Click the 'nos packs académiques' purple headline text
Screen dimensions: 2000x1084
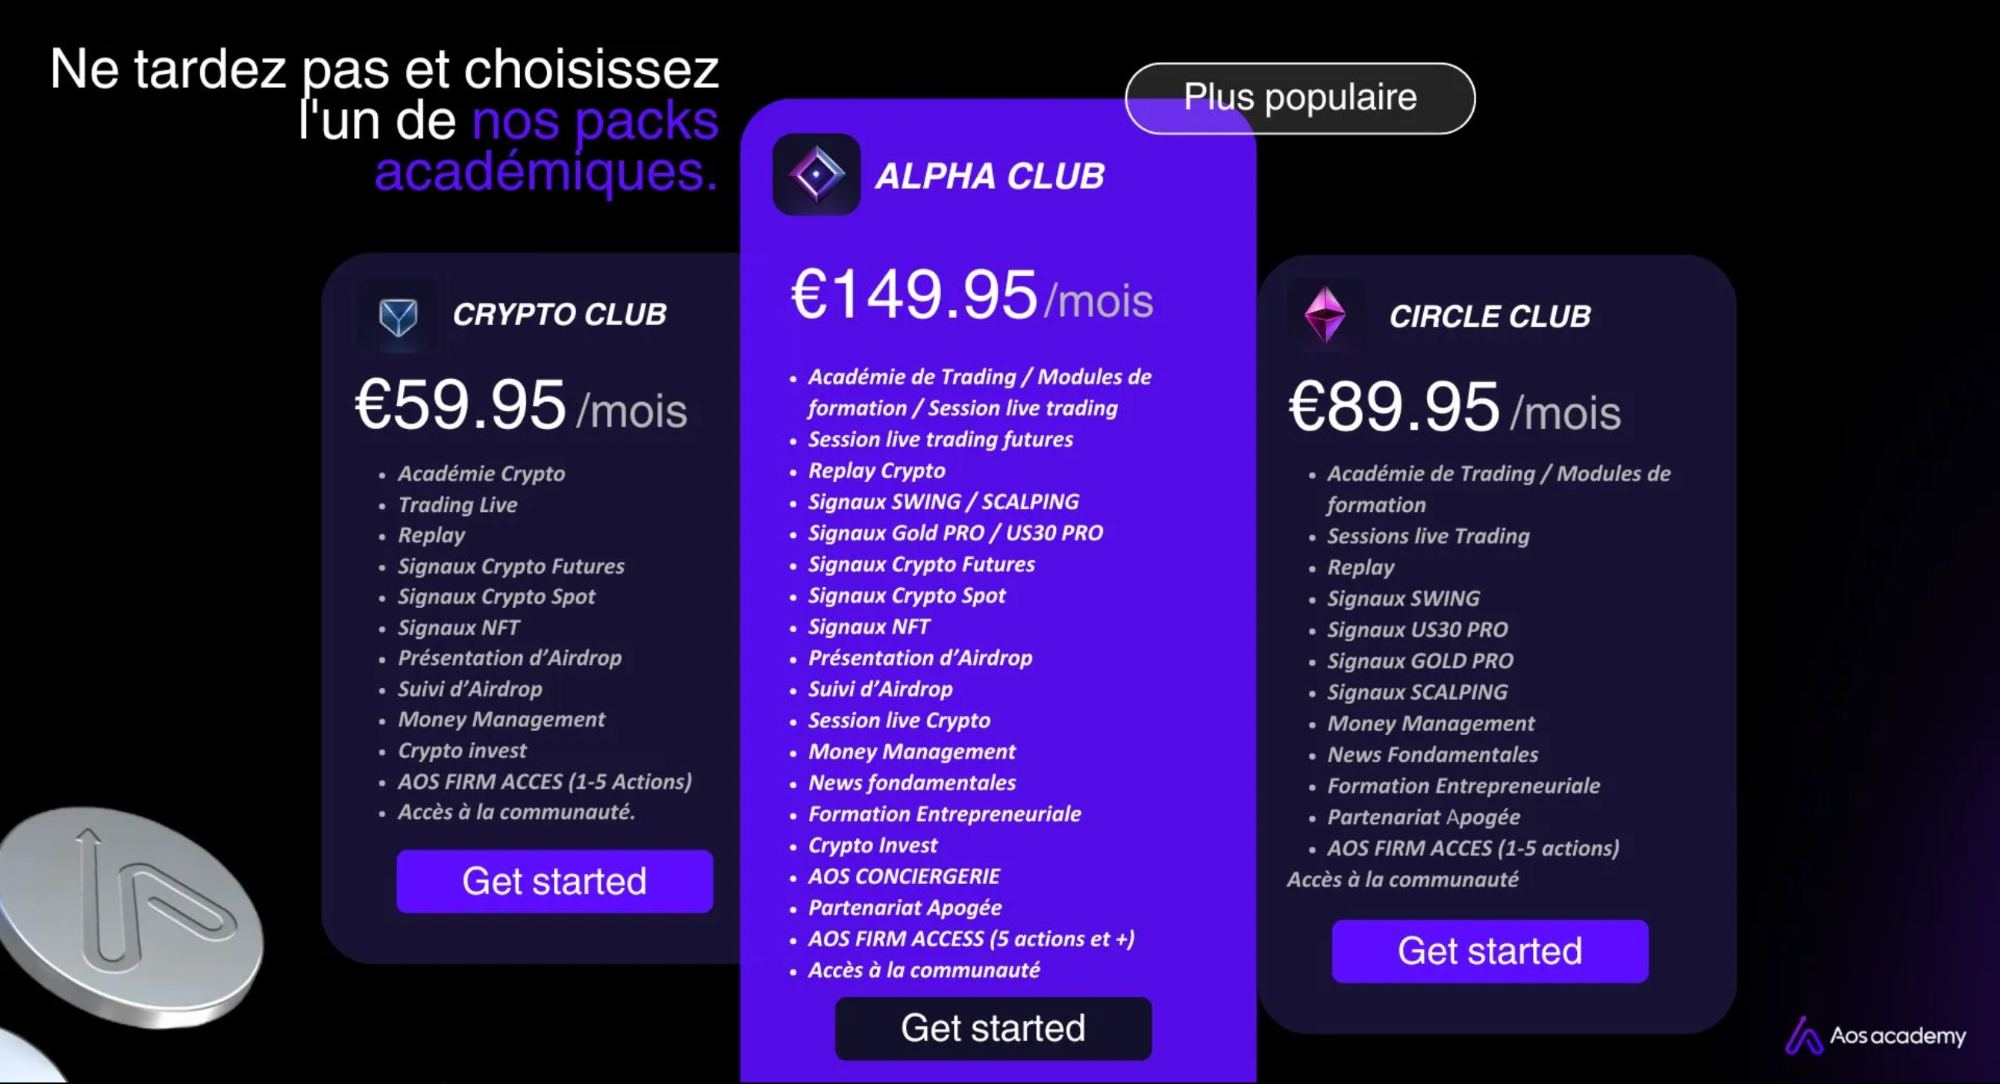point(546,146)
